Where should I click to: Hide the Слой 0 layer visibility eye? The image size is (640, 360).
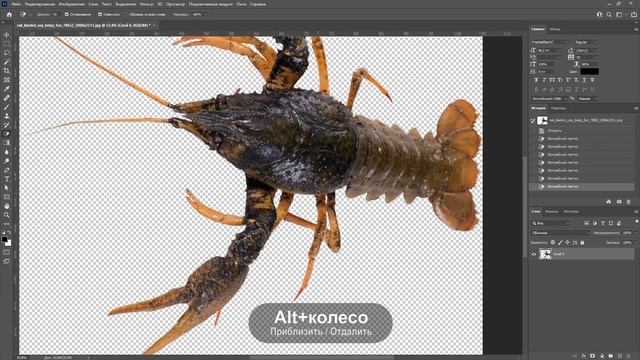533,254
